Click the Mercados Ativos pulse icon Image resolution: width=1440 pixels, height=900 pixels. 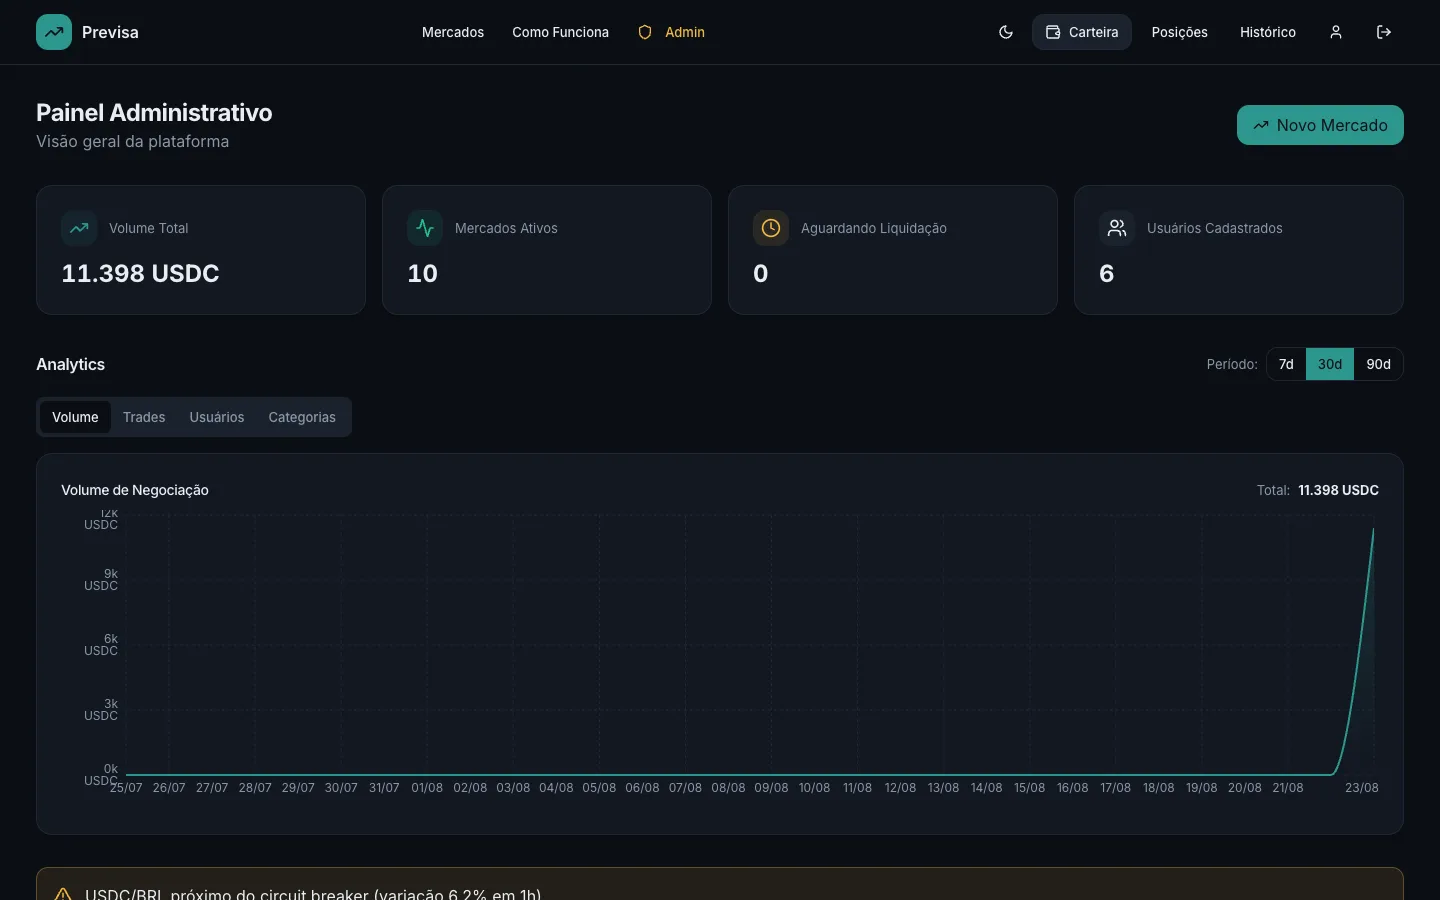coord(425,228)
